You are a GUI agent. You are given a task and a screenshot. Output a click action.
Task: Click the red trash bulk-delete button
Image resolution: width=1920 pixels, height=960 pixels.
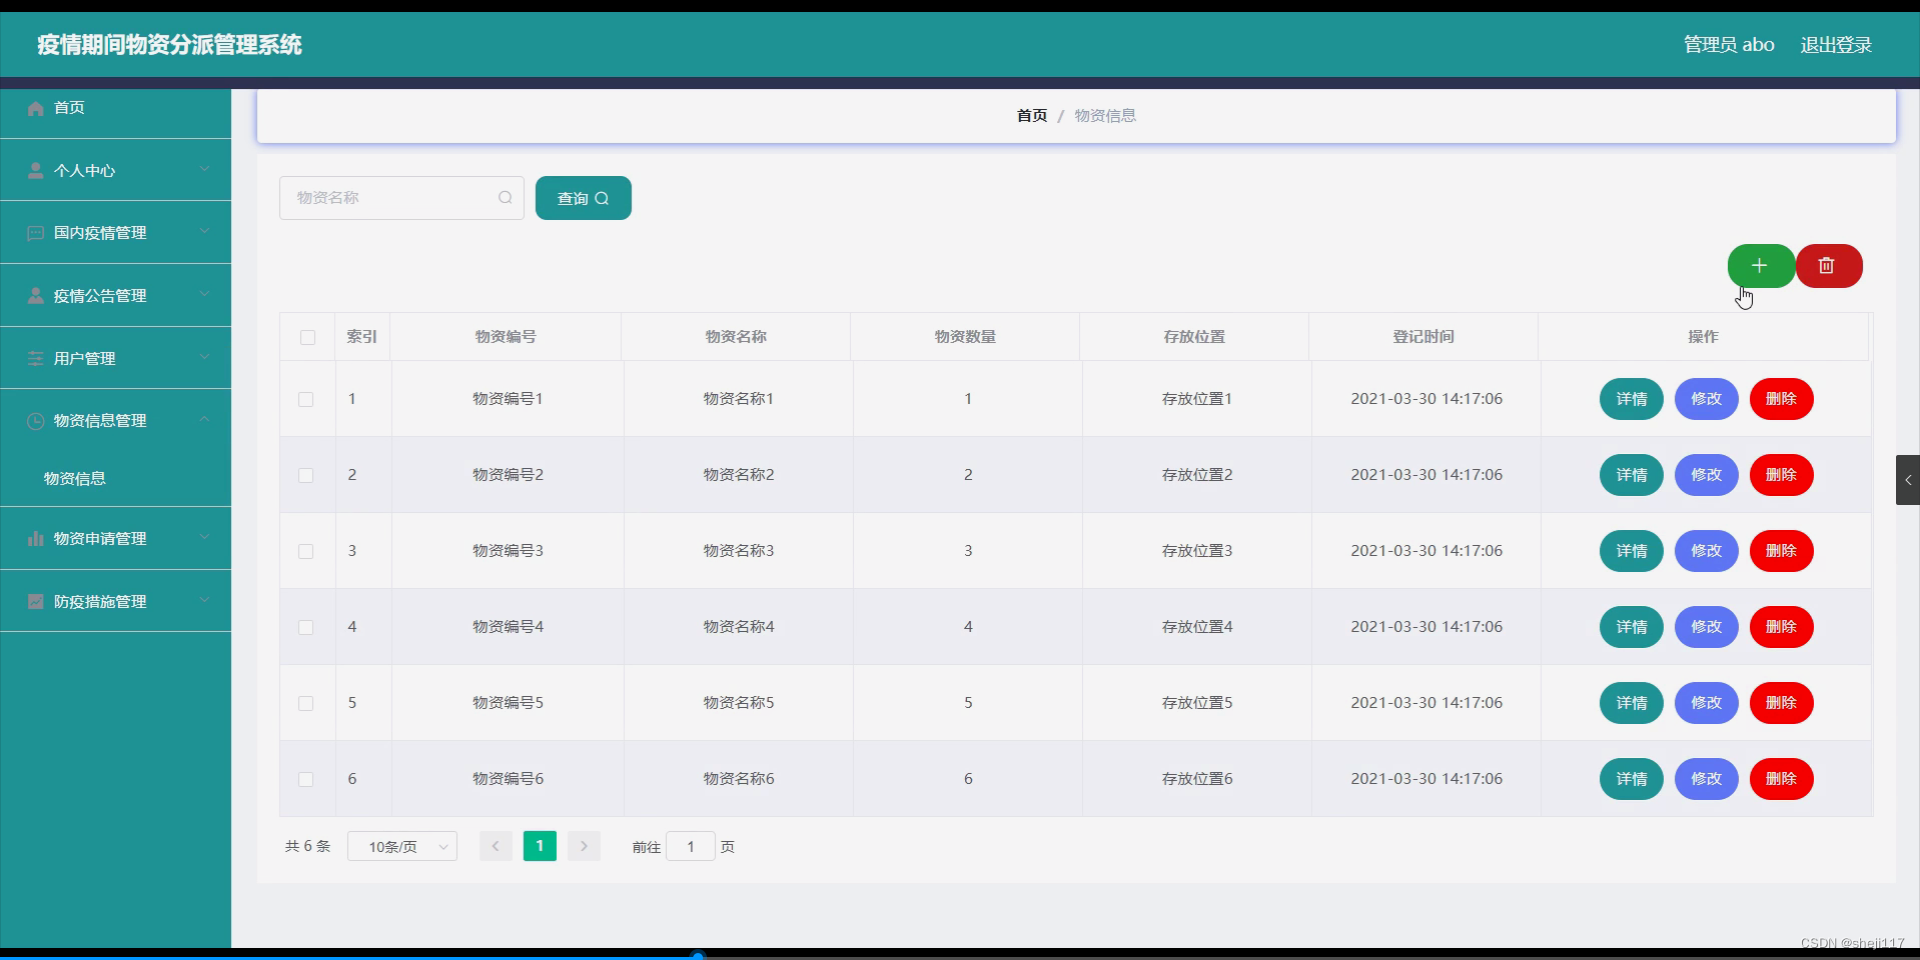click(x=1828, y=266)
